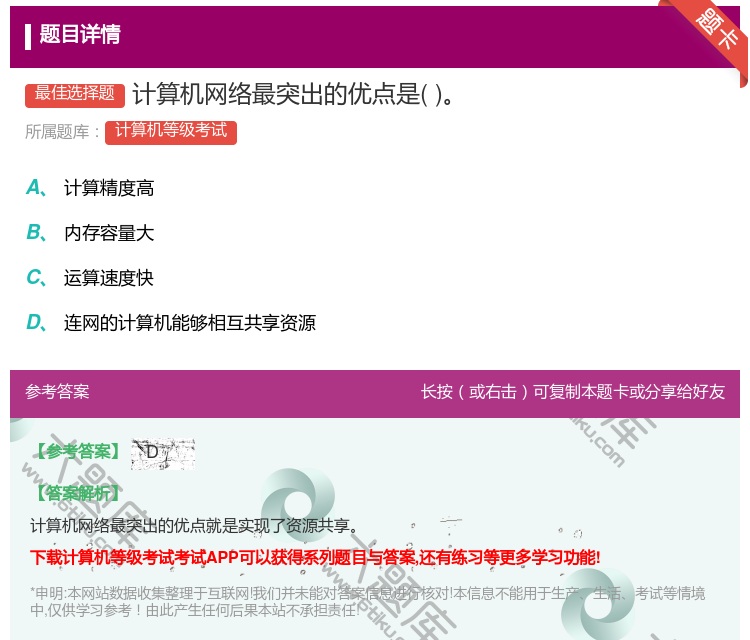This screenshot has height=640, width=750.
Task: Open the 计算机等级考试 question bank tag
Action: (x=171, y=132)
